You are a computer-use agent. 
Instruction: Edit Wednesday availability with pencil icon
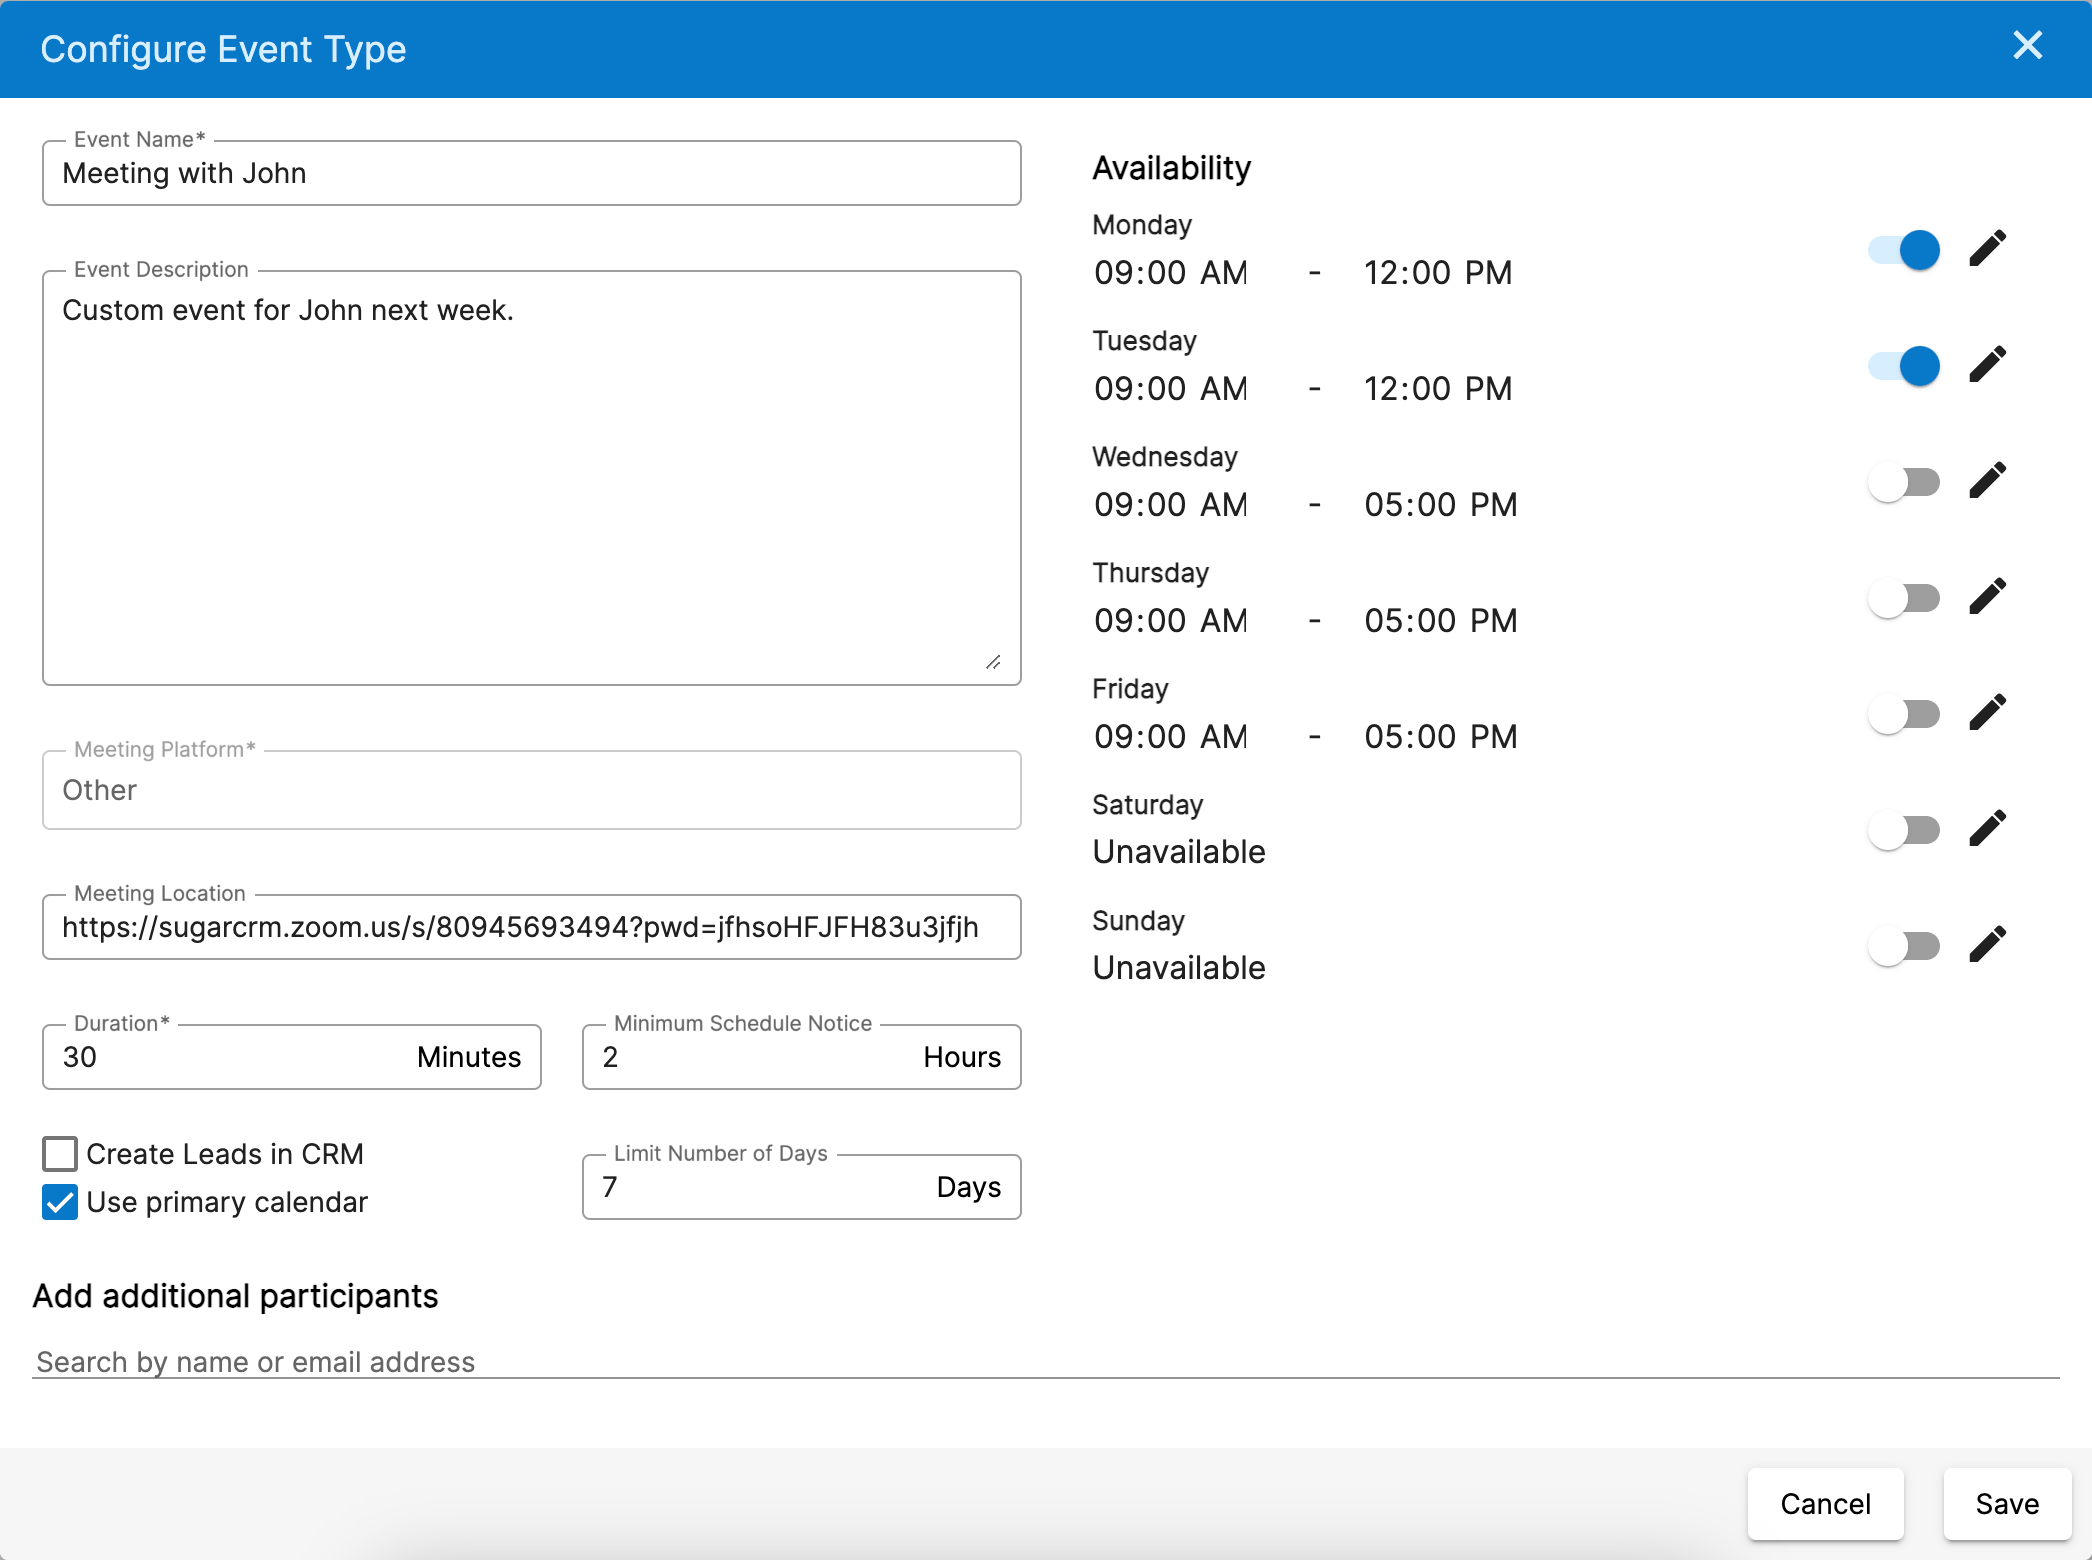point(1987,481)
